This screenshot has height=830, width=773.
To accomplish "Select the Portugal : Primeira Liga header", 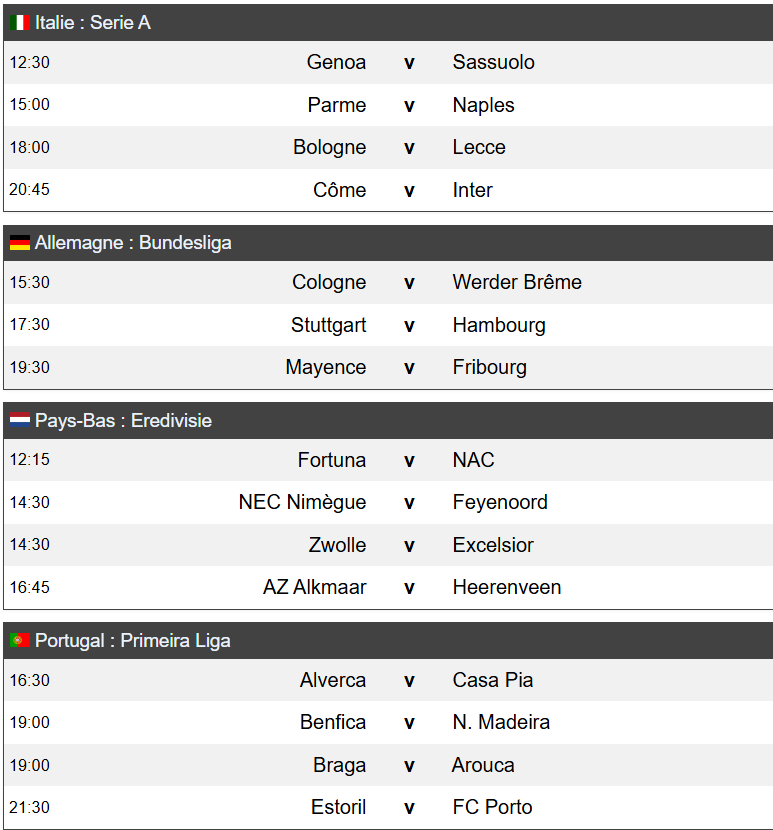I will (x=132, y=641).
